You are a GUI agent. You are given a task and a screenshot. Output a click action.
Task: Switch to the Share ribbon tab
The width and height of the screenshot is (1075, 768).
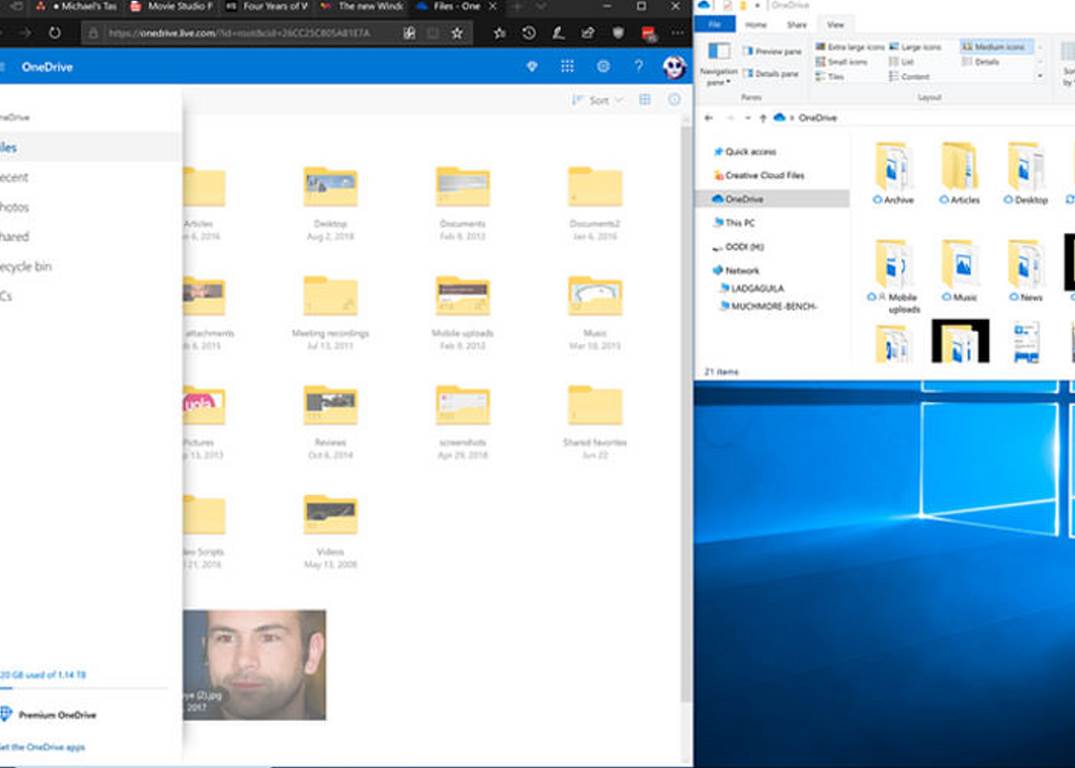click(x=796, y=24)
